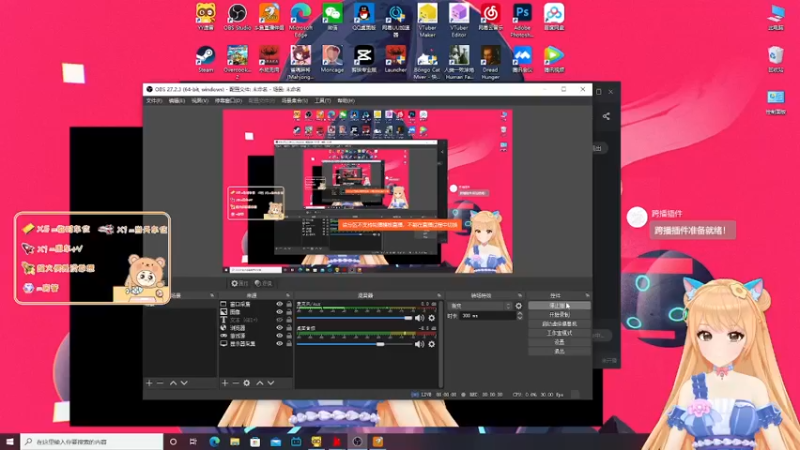
Task: Open the Help (帮助) menu in OBS
Action: coord(345,101)
